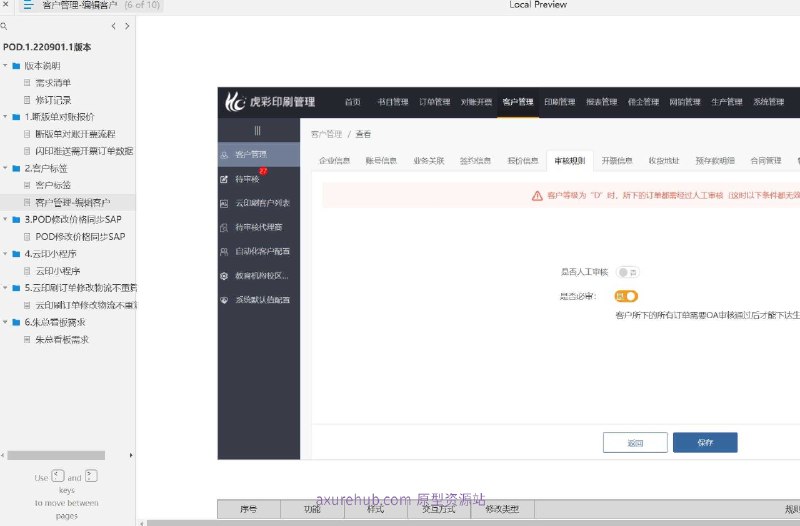Open the 报表管理 nav item

pyautogui.click(x=602, y=102)
